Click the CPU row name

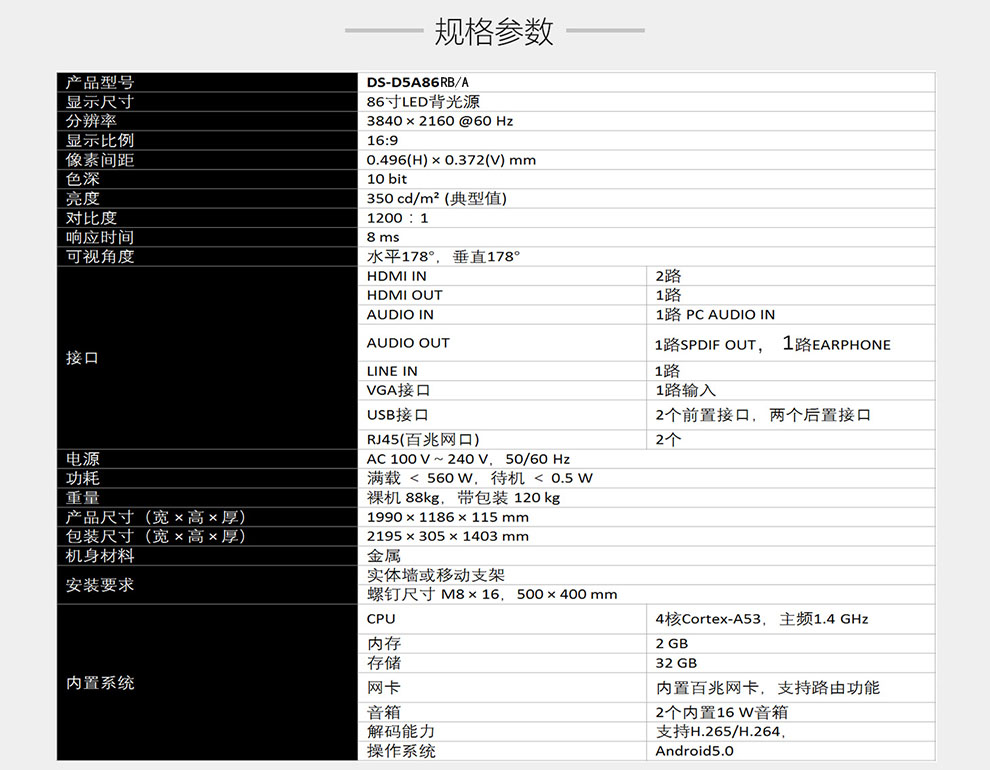coord(381,619)
